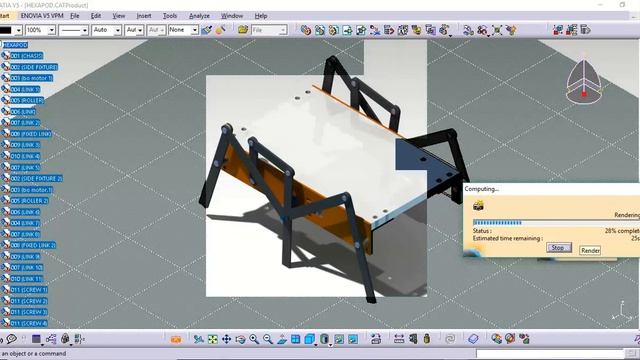Click the Fit All In icon
The width and height of the screenshot is (640, 360).
[x=213, y=339]
